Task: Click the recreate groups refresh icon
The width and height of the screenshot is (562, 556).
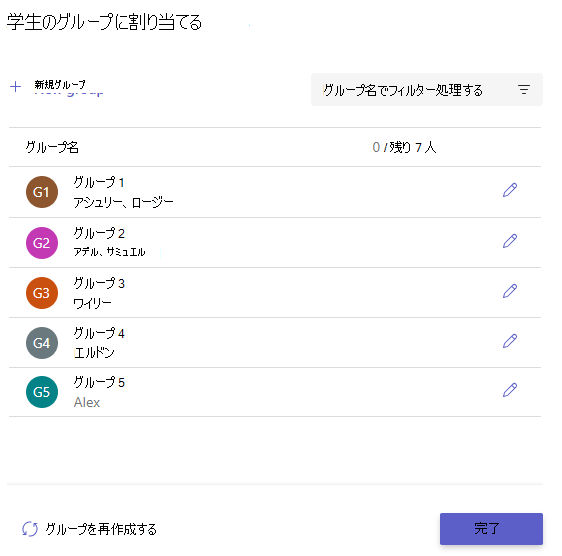Action: 30,529
